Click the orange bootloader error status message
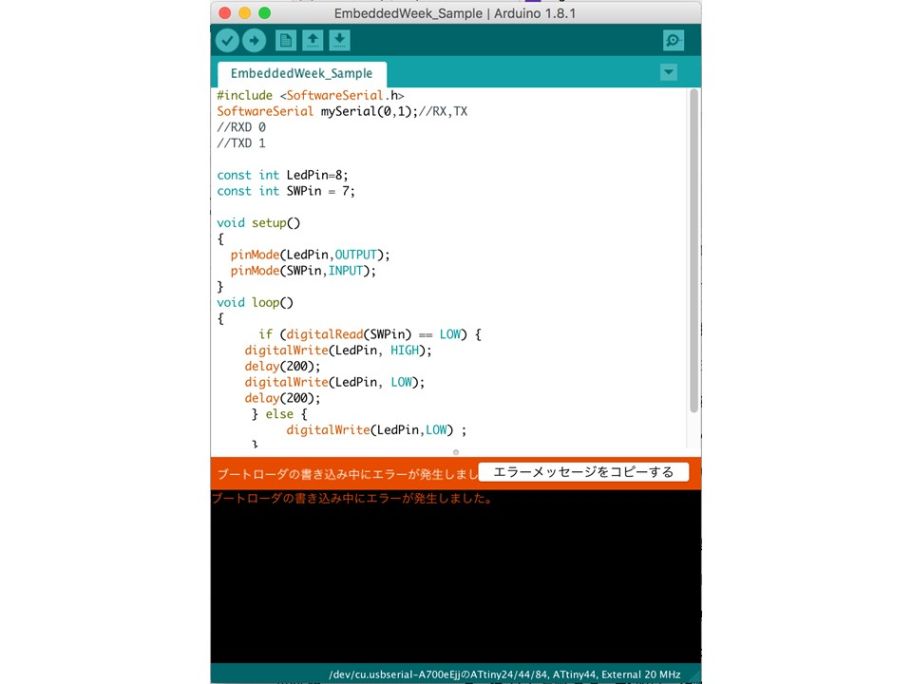The image size is (912, 684). [347, 474]
